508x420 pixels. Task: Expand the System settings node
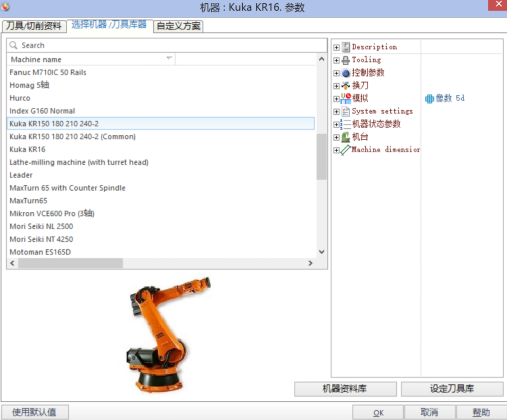[336, 112]
